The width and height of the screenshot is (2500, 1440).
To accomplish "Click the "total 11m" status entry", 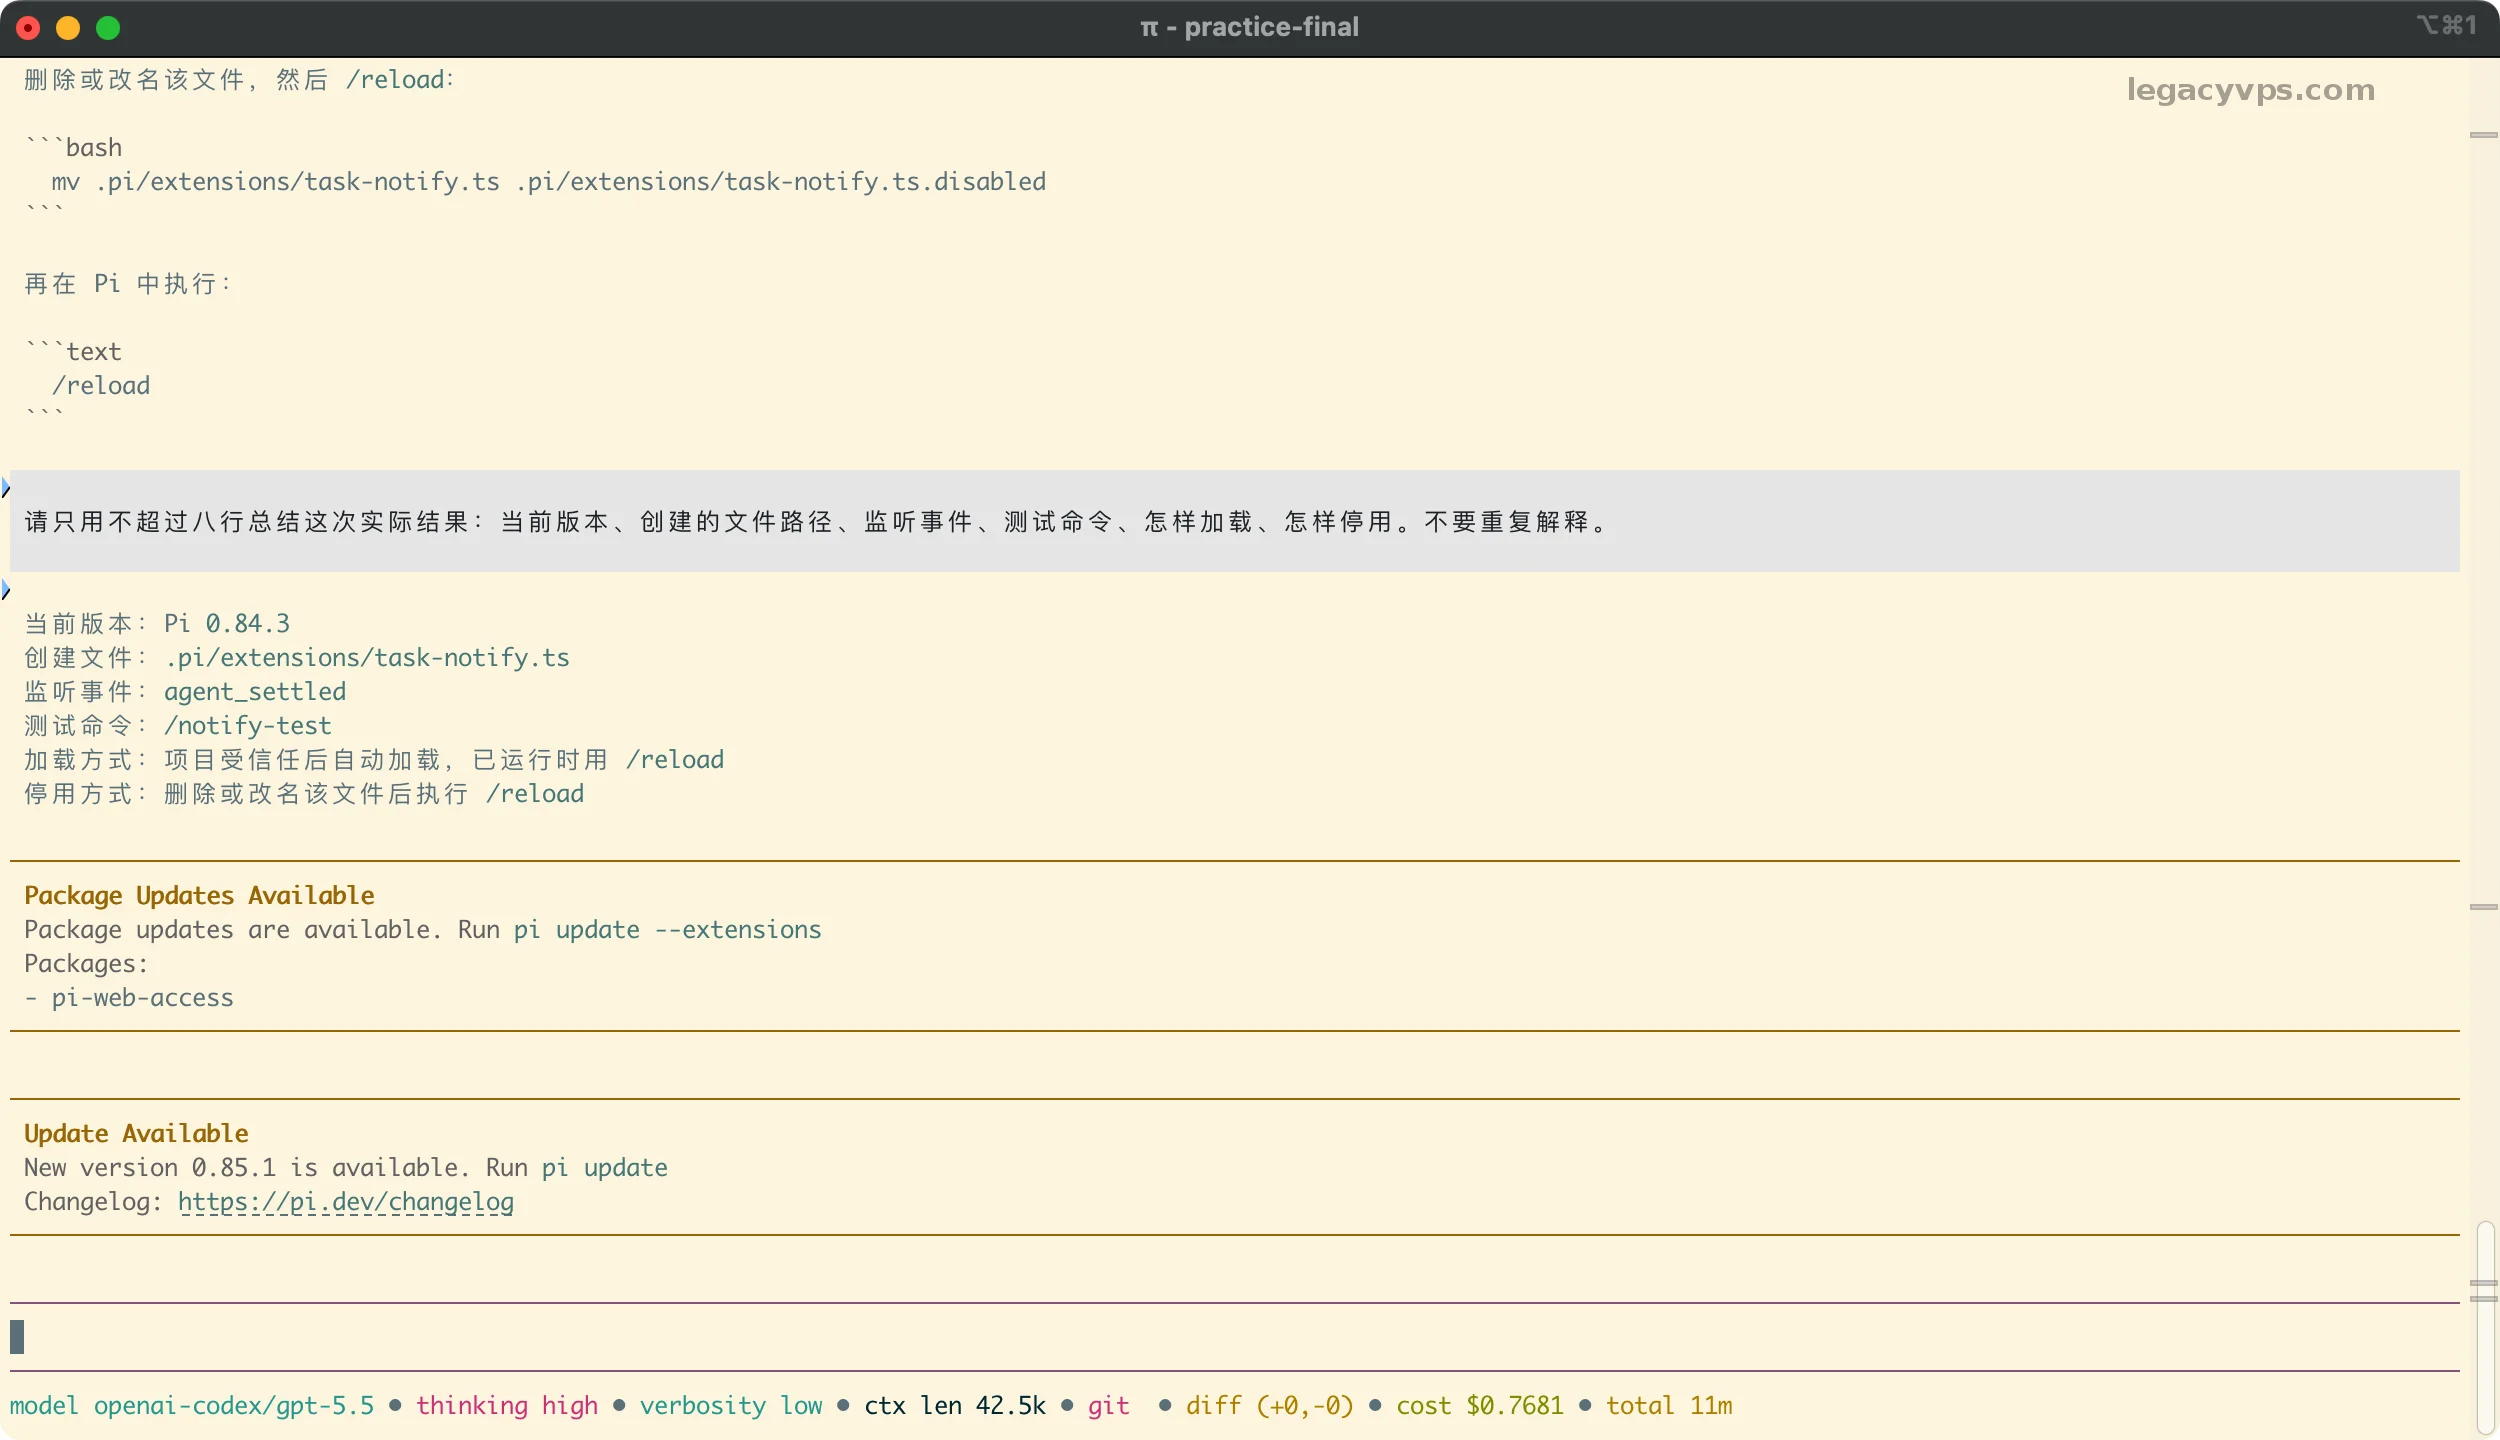I will pyautogui.click(x=1669, y=1405).
